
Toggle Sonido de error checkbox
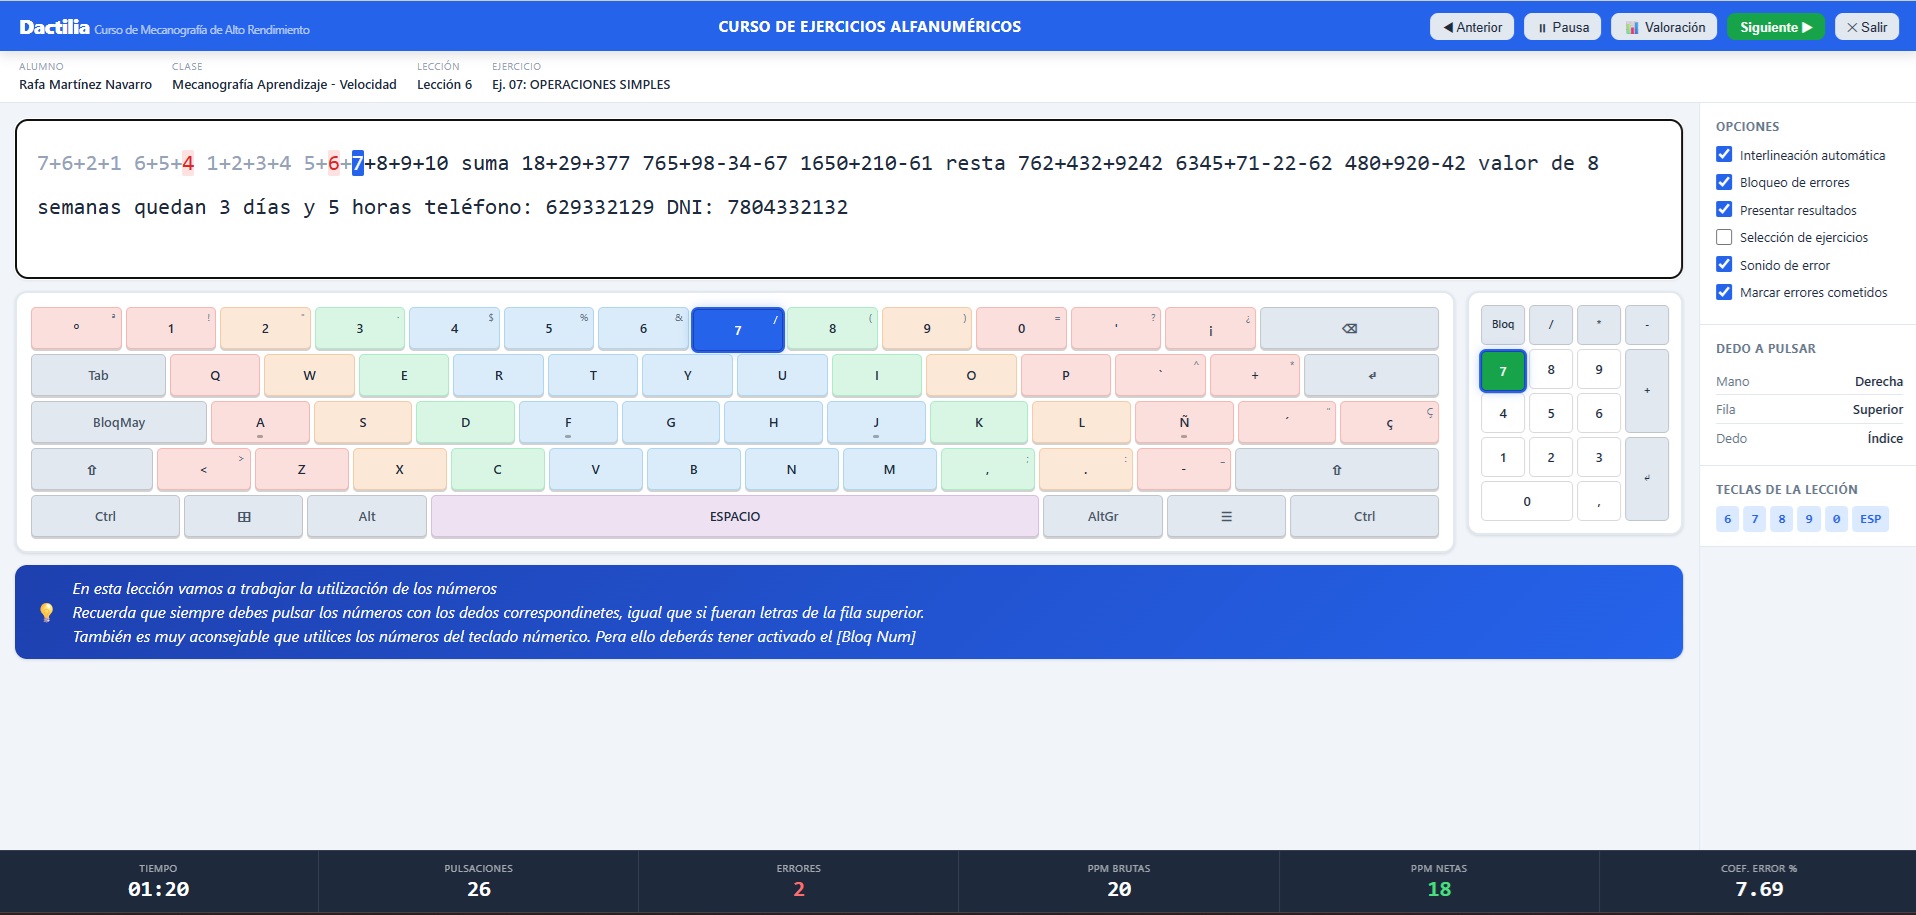coord(1724,264)
